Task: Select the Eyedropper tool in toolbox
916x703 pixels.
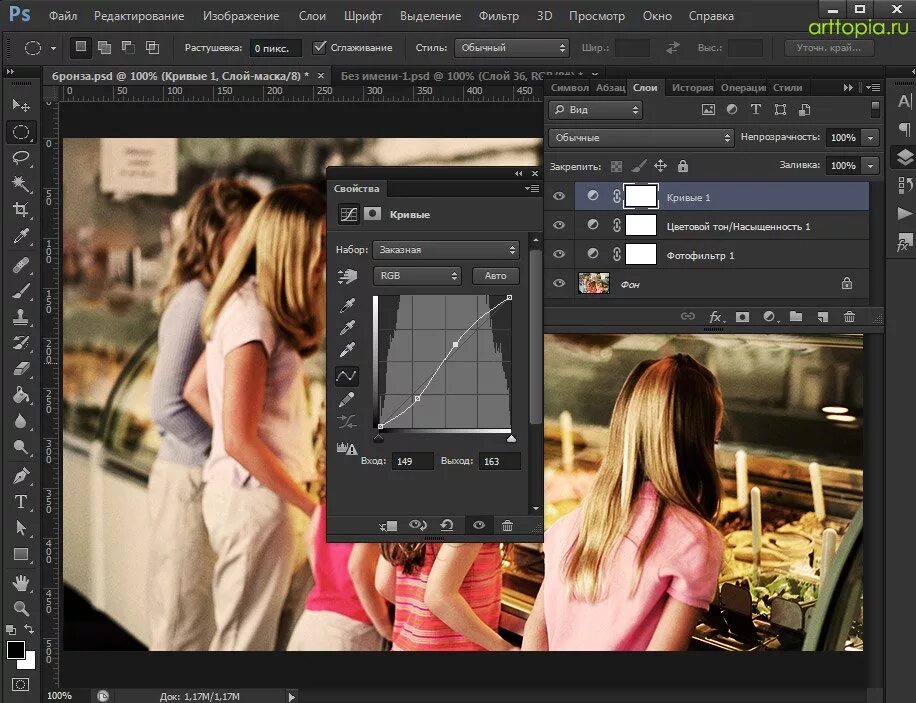Action: click(x=21, y=236)
